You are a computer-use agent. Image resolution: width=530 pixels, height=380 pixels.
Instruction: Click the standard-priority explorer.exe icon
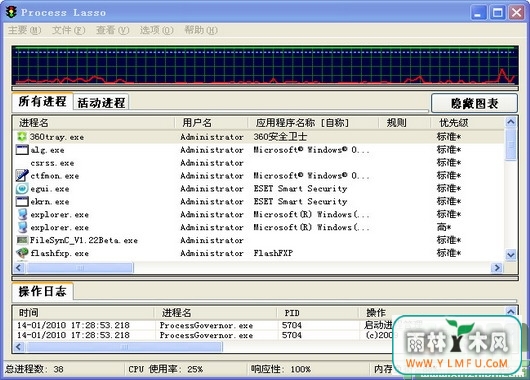(x=22, y=214)
